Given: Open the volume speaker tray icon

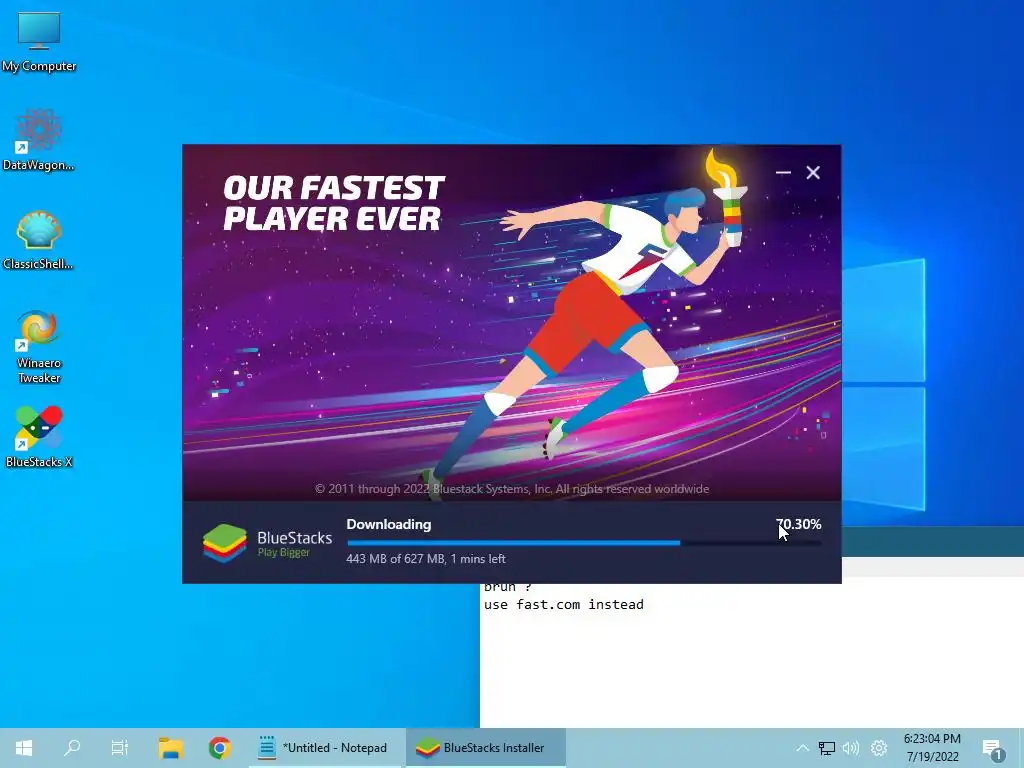Looking at the screenshot, I should pos(851,748).
